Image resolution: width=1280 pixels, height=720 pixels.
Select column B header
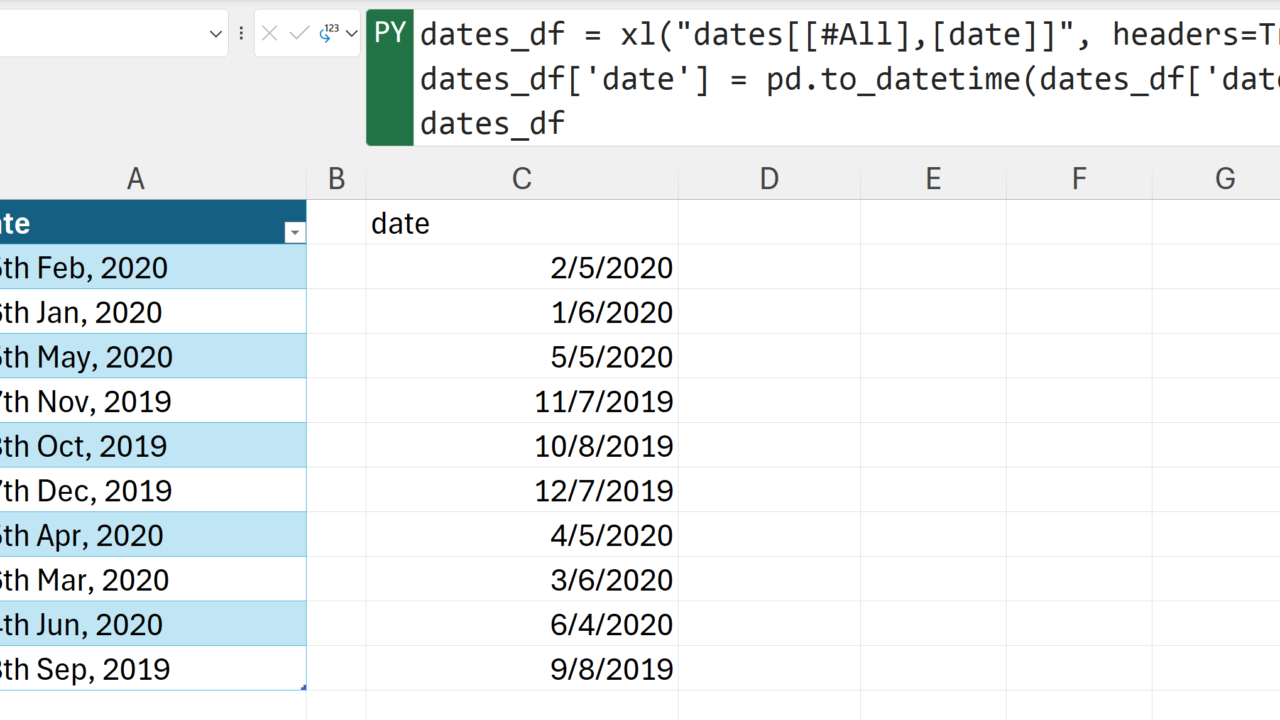click(336, 179)
